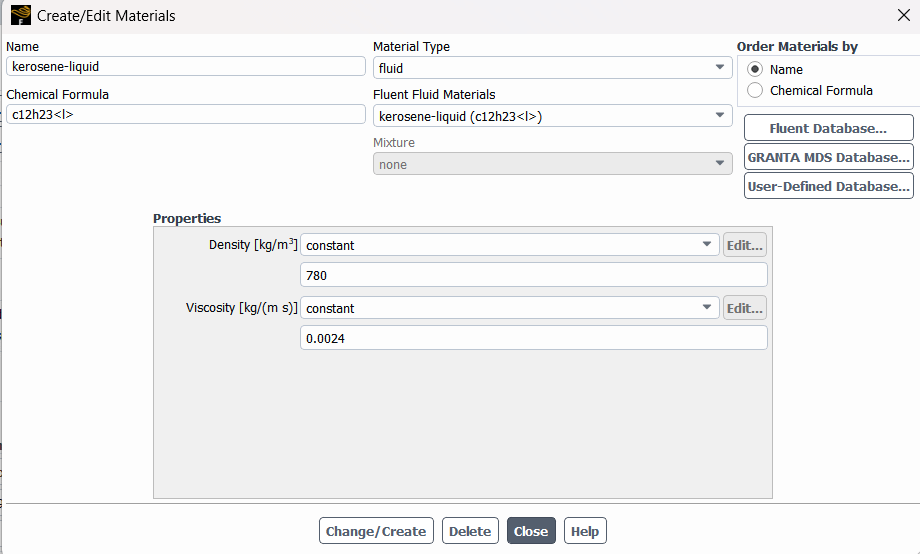The height and width of the screenshot is (554, 920).
Task: Open the Density method dropdown set to constant
Action: [509, 245]
